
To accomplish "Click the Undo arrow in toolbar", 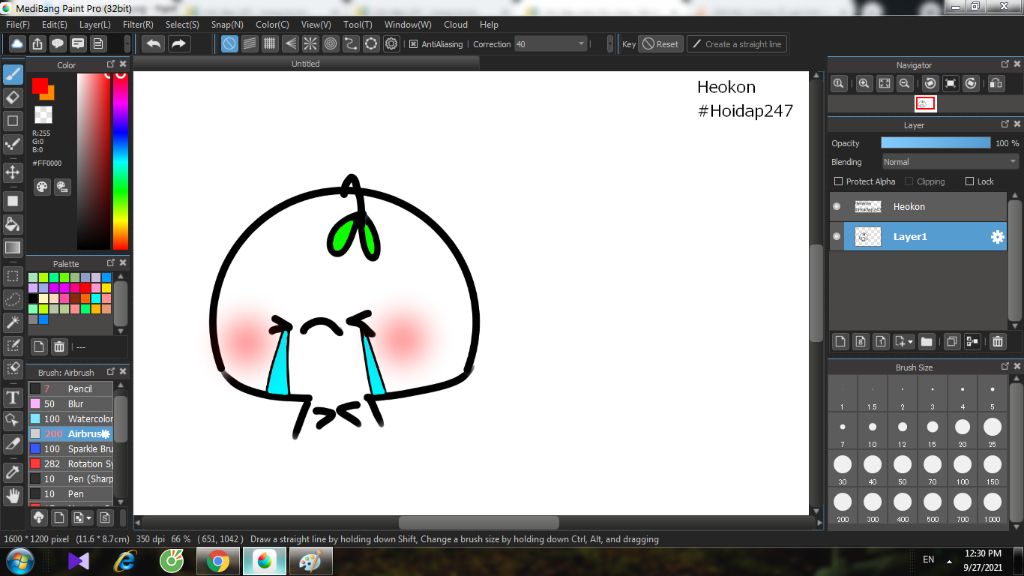I will point(153,44).
